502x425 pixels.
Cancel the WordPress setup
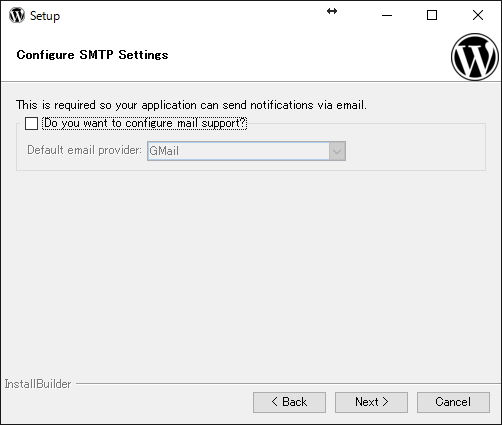pos(453,402)
